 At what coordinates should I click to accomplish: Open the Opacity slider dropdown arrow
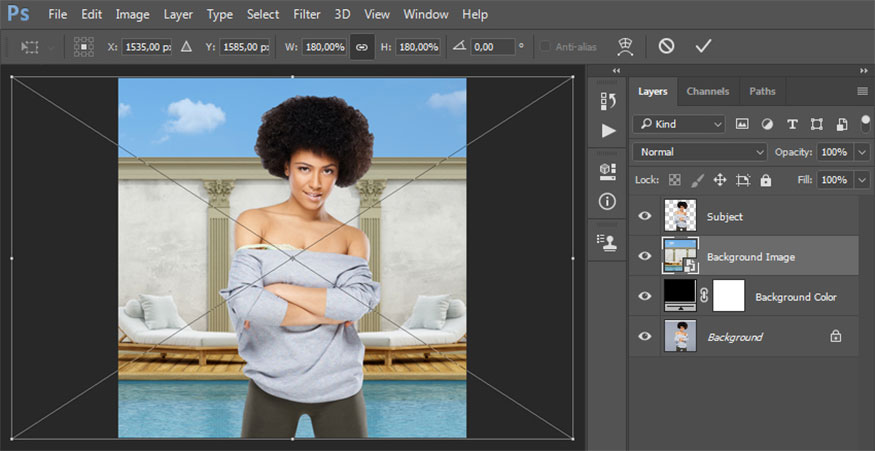click(x=861, y=152)
